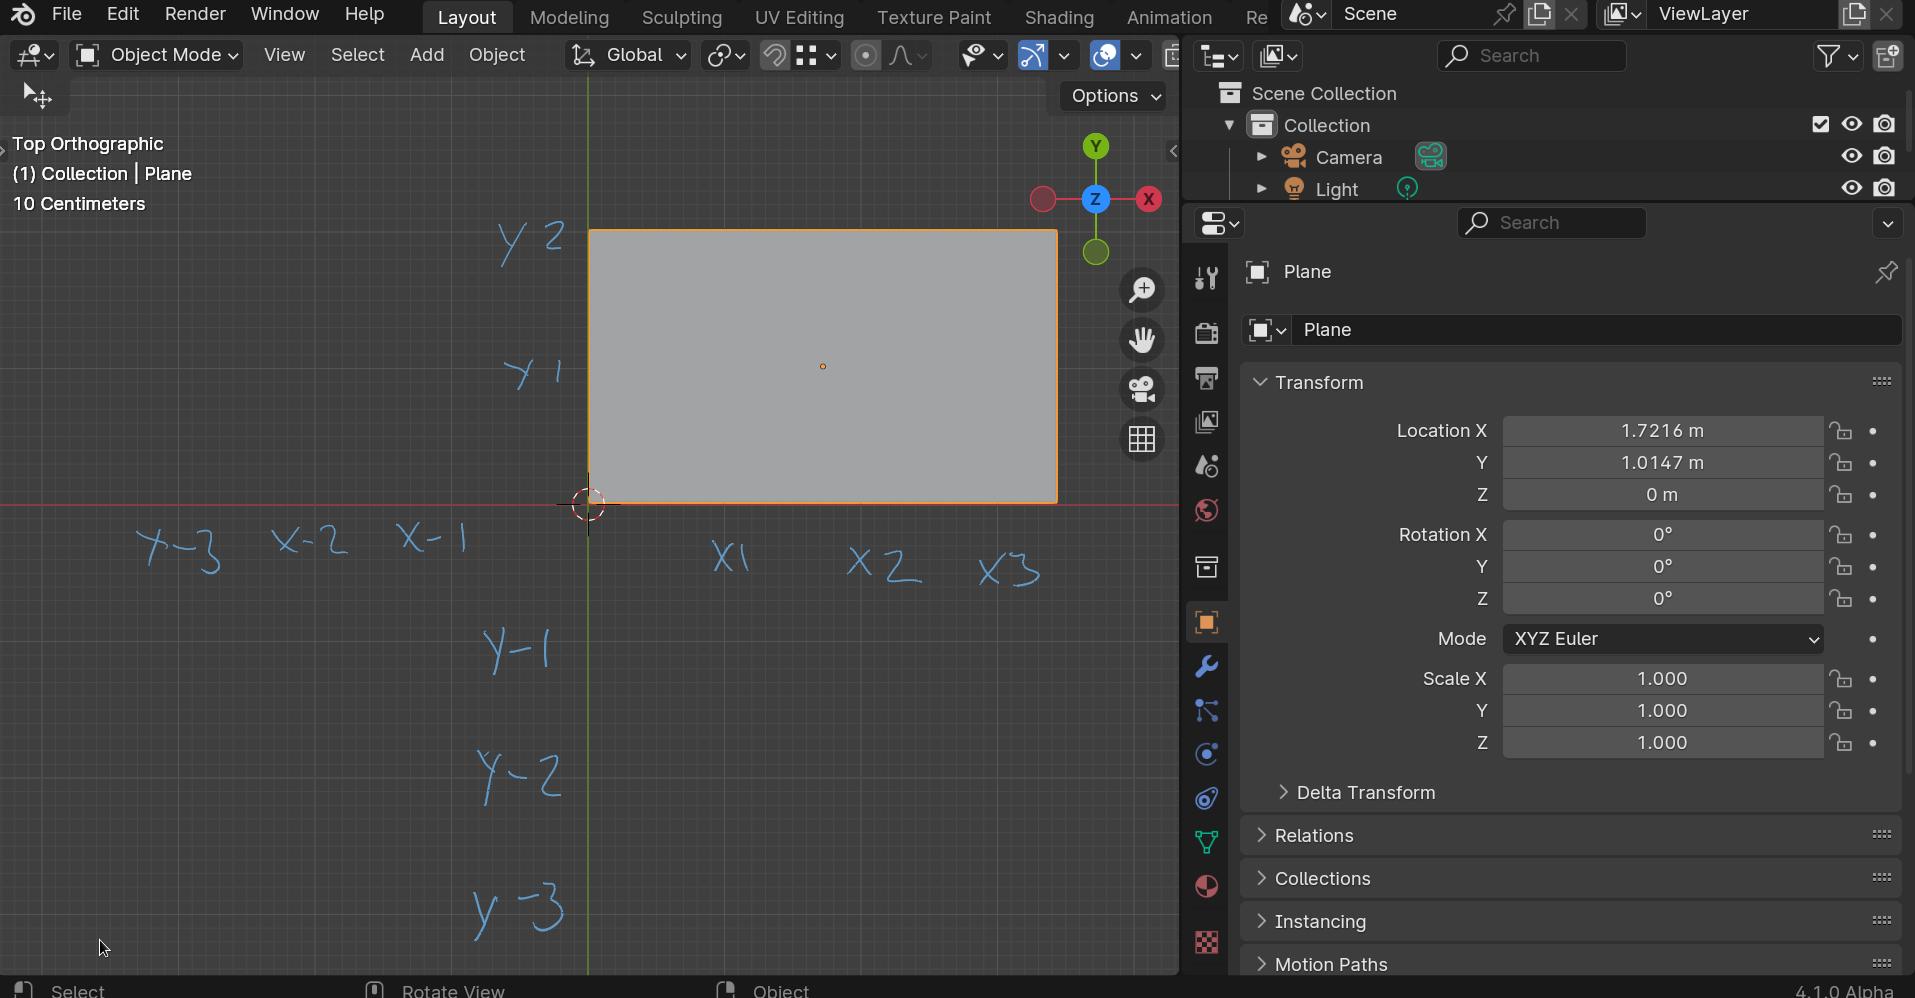Open the Particles properties tab
Screen dimensions: 1915x998
(1206, 711)
